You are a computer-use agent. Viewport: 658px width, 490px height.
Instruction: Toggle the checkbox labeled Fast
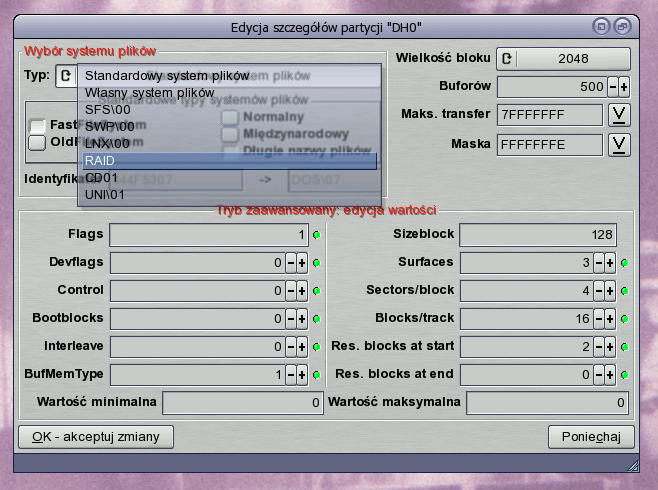37,125
